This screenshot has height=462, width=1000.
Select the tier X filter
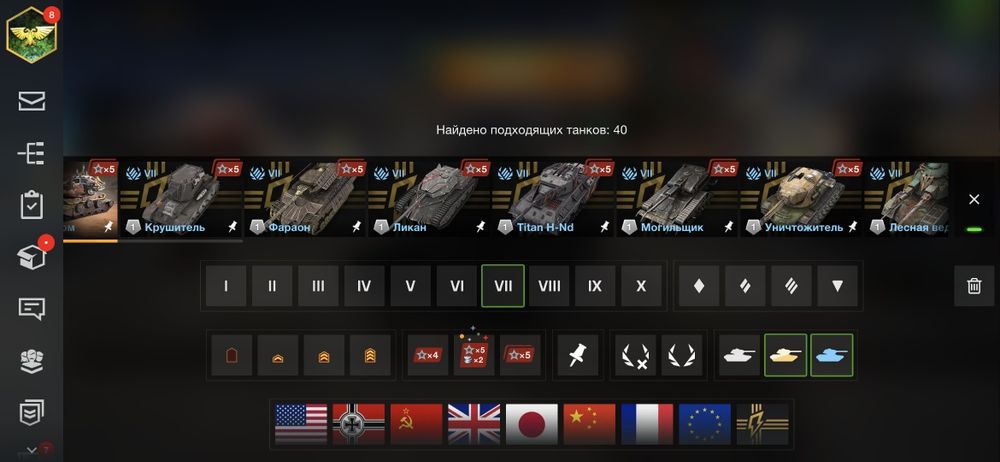641,286
